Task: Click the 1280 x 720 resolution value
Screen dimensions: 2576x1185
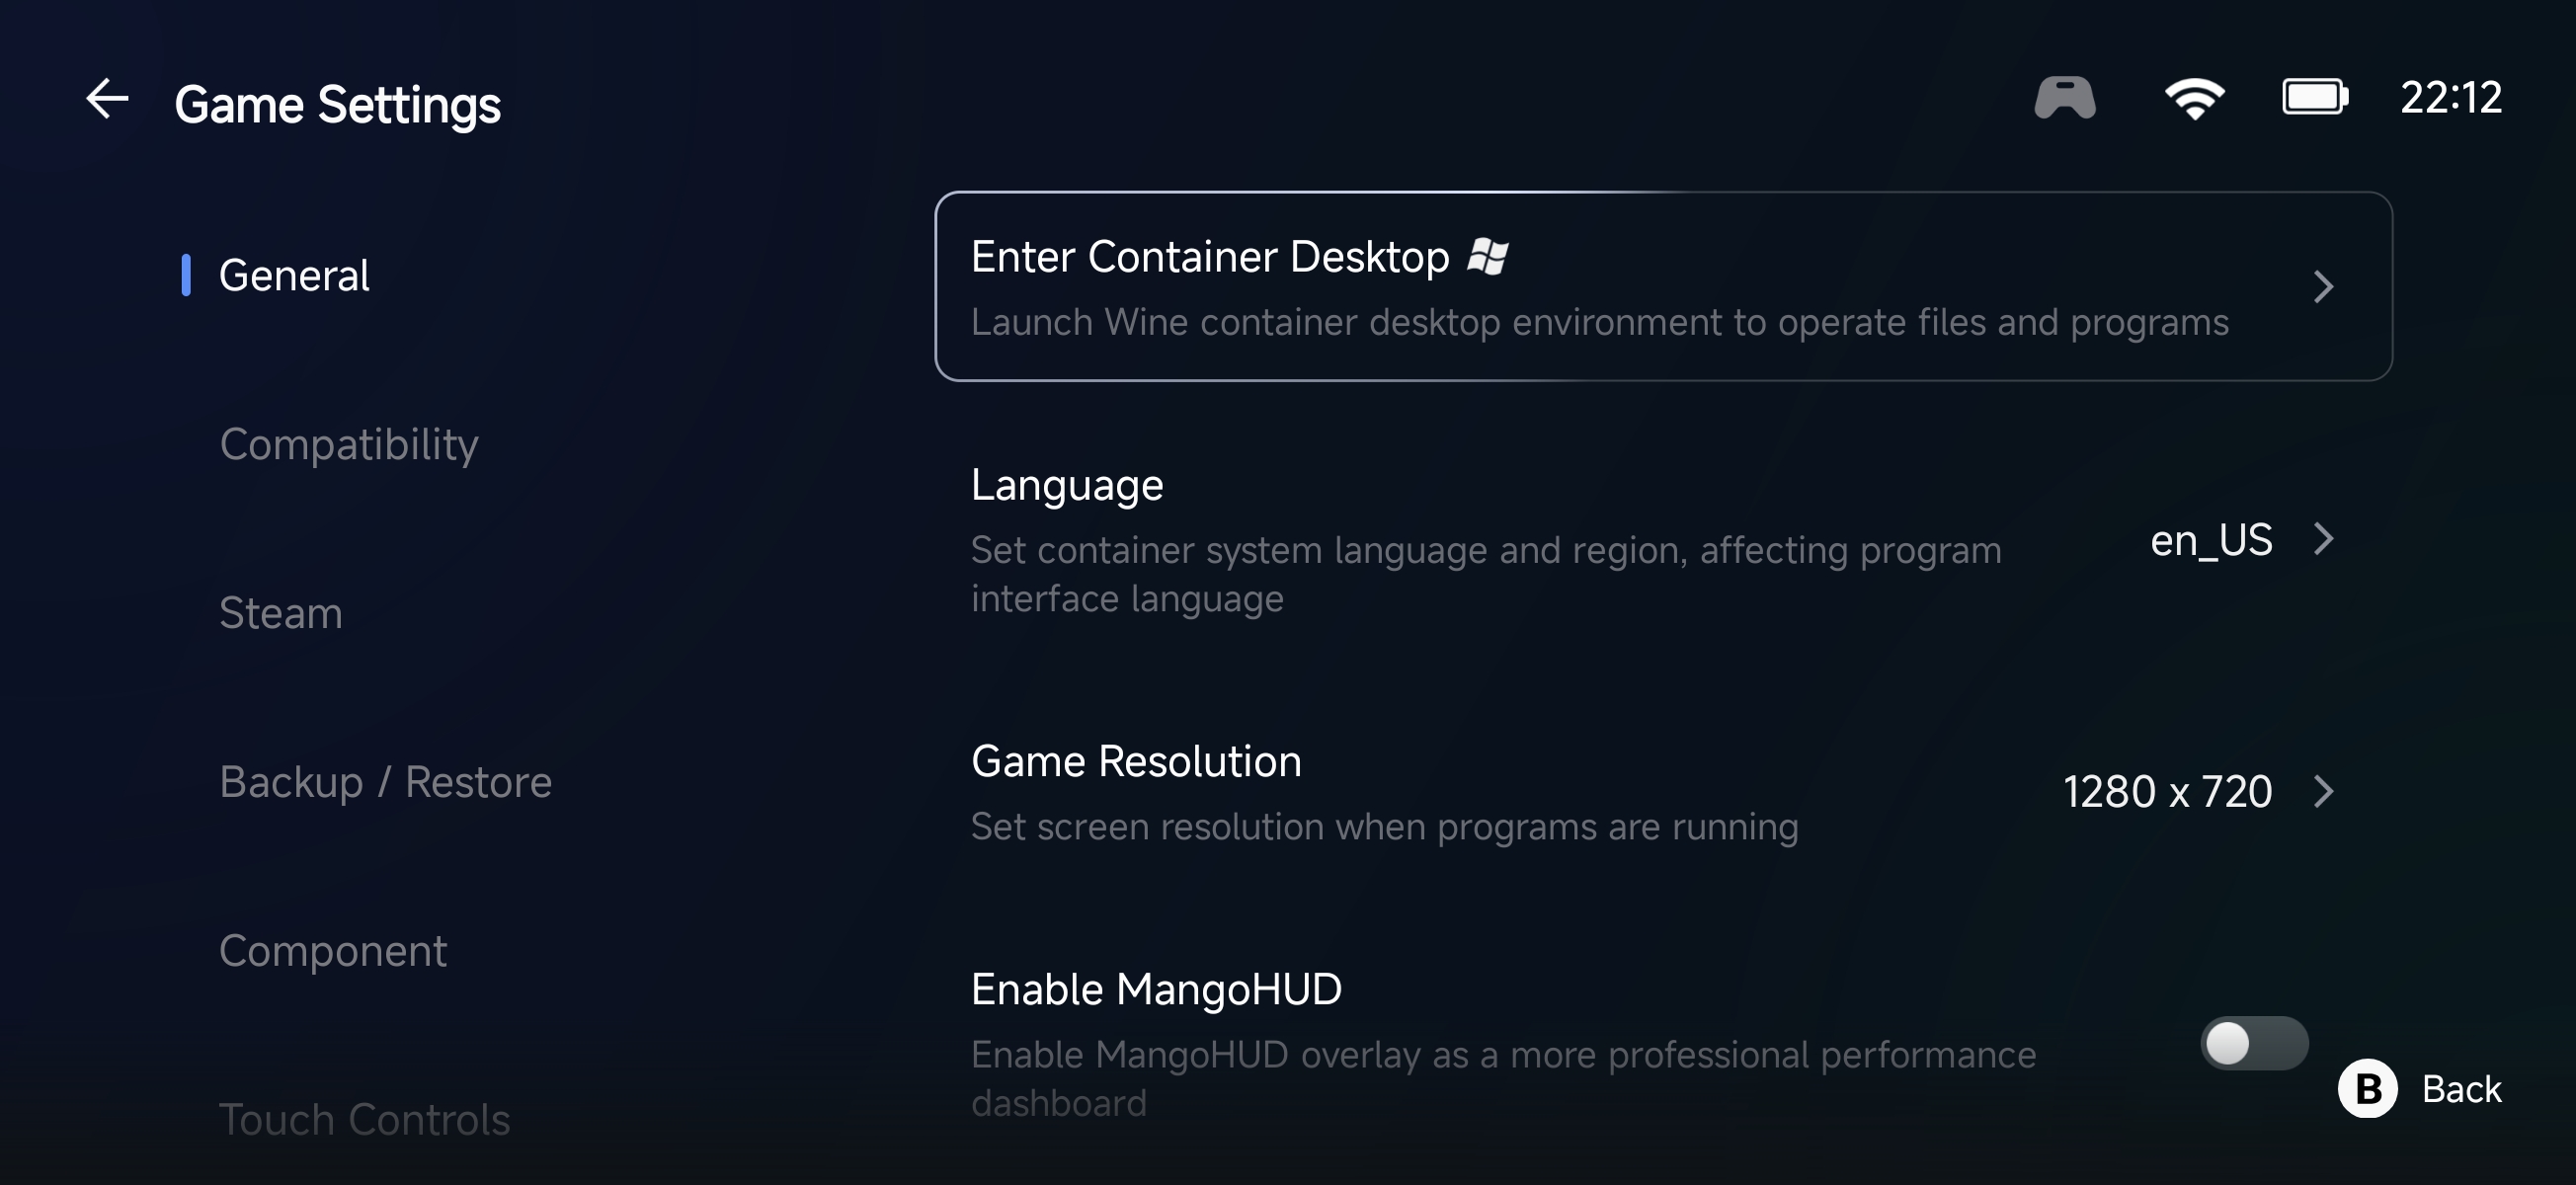Action: (2167, 792)
